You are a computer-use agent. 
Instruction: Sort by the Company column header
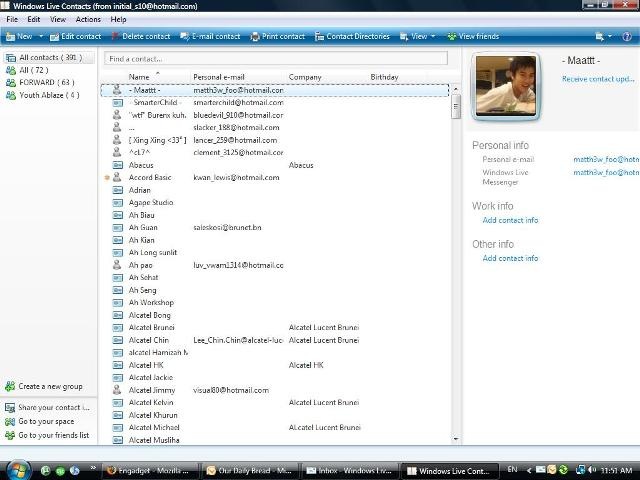[327, 77]
